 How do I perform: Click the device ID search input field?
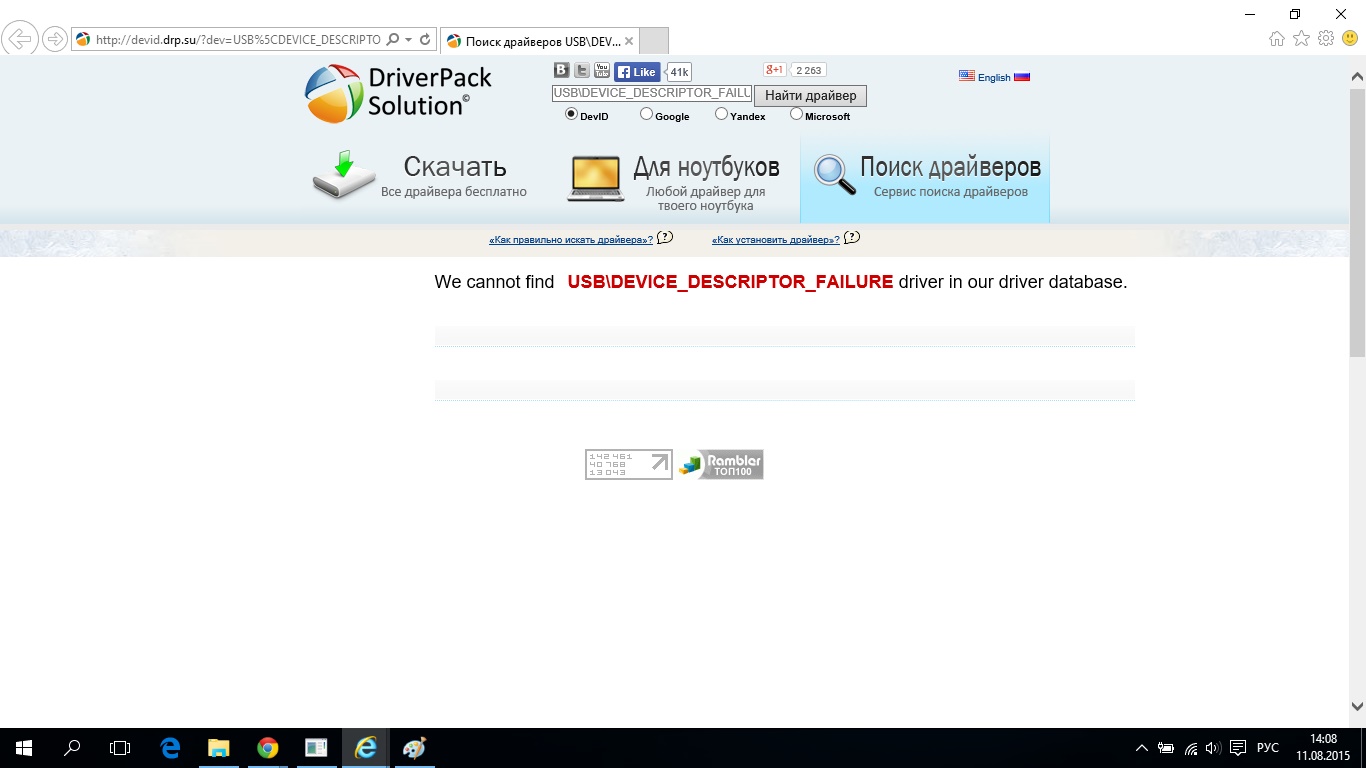tap(651, 93)
